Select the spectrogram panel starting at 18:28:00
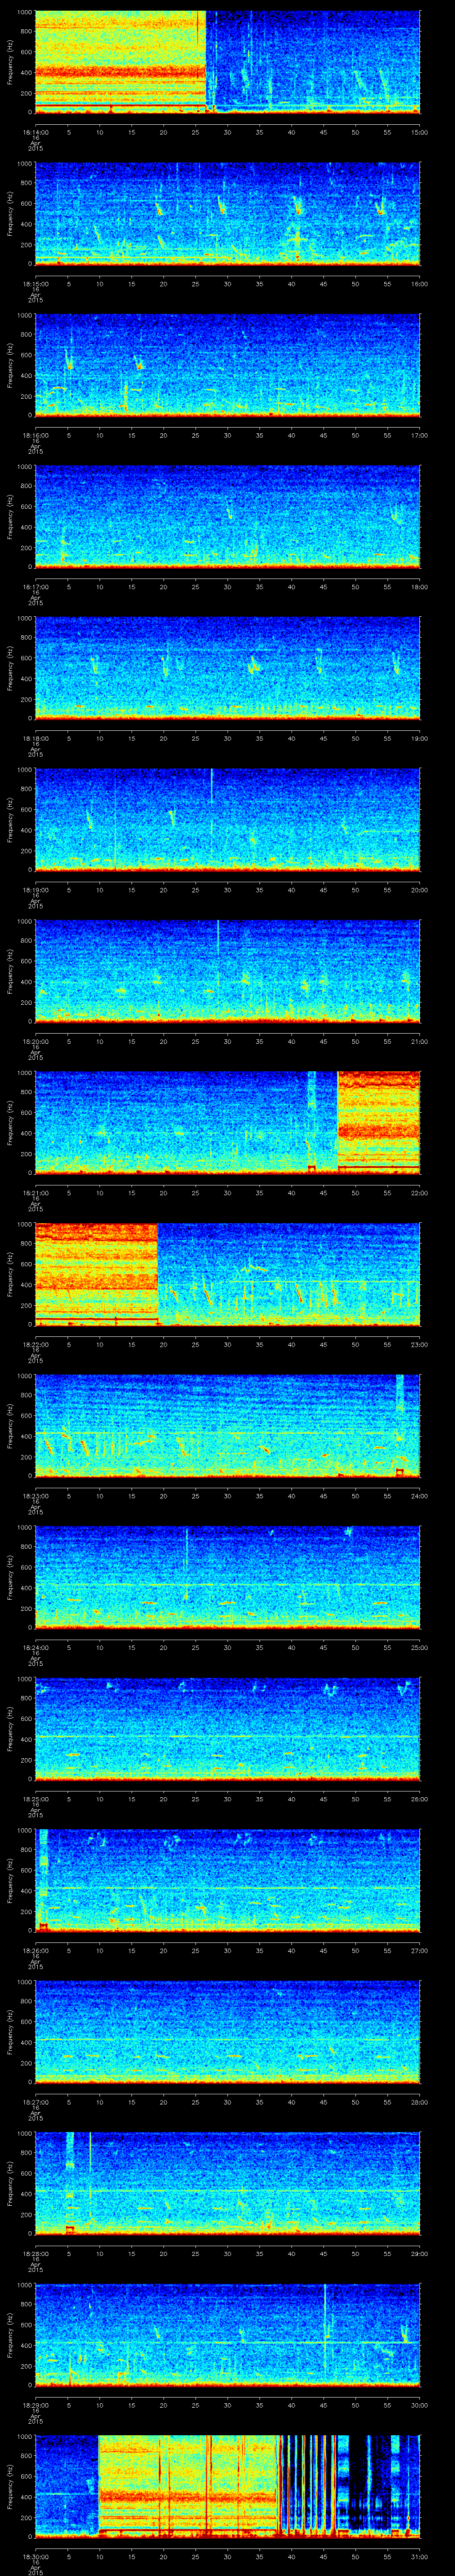Screen dimensions: 455x2576 click(227, 2183)
